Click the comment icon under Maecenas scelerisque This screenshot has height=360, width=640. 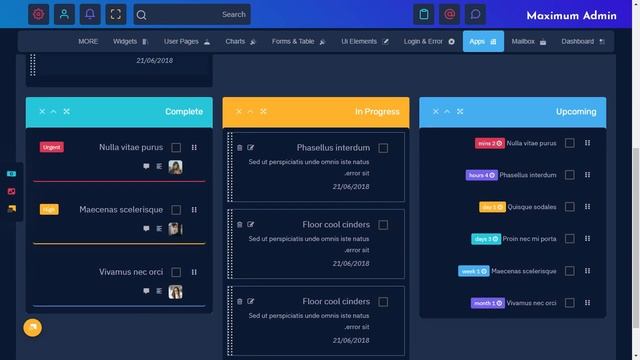(146, 229)
